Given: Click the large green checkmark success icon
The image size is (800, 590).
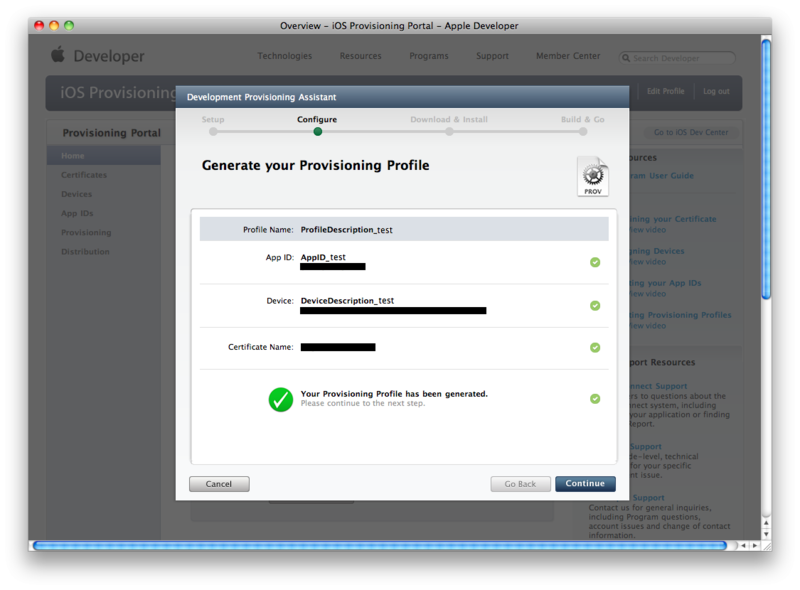Looking at the screenshot, I should 281,400.
